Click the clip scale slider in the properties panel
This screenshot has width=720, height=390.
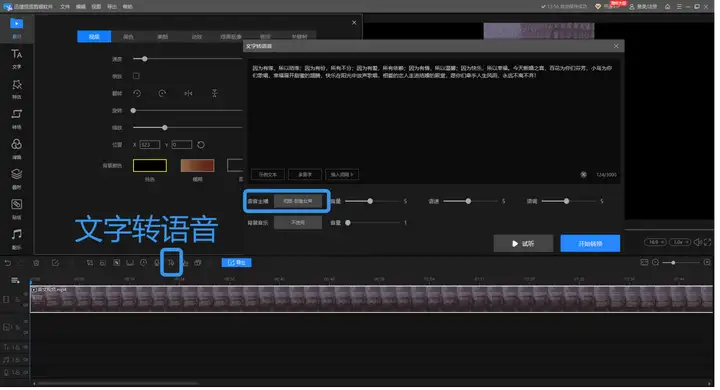tap(188, 128)
